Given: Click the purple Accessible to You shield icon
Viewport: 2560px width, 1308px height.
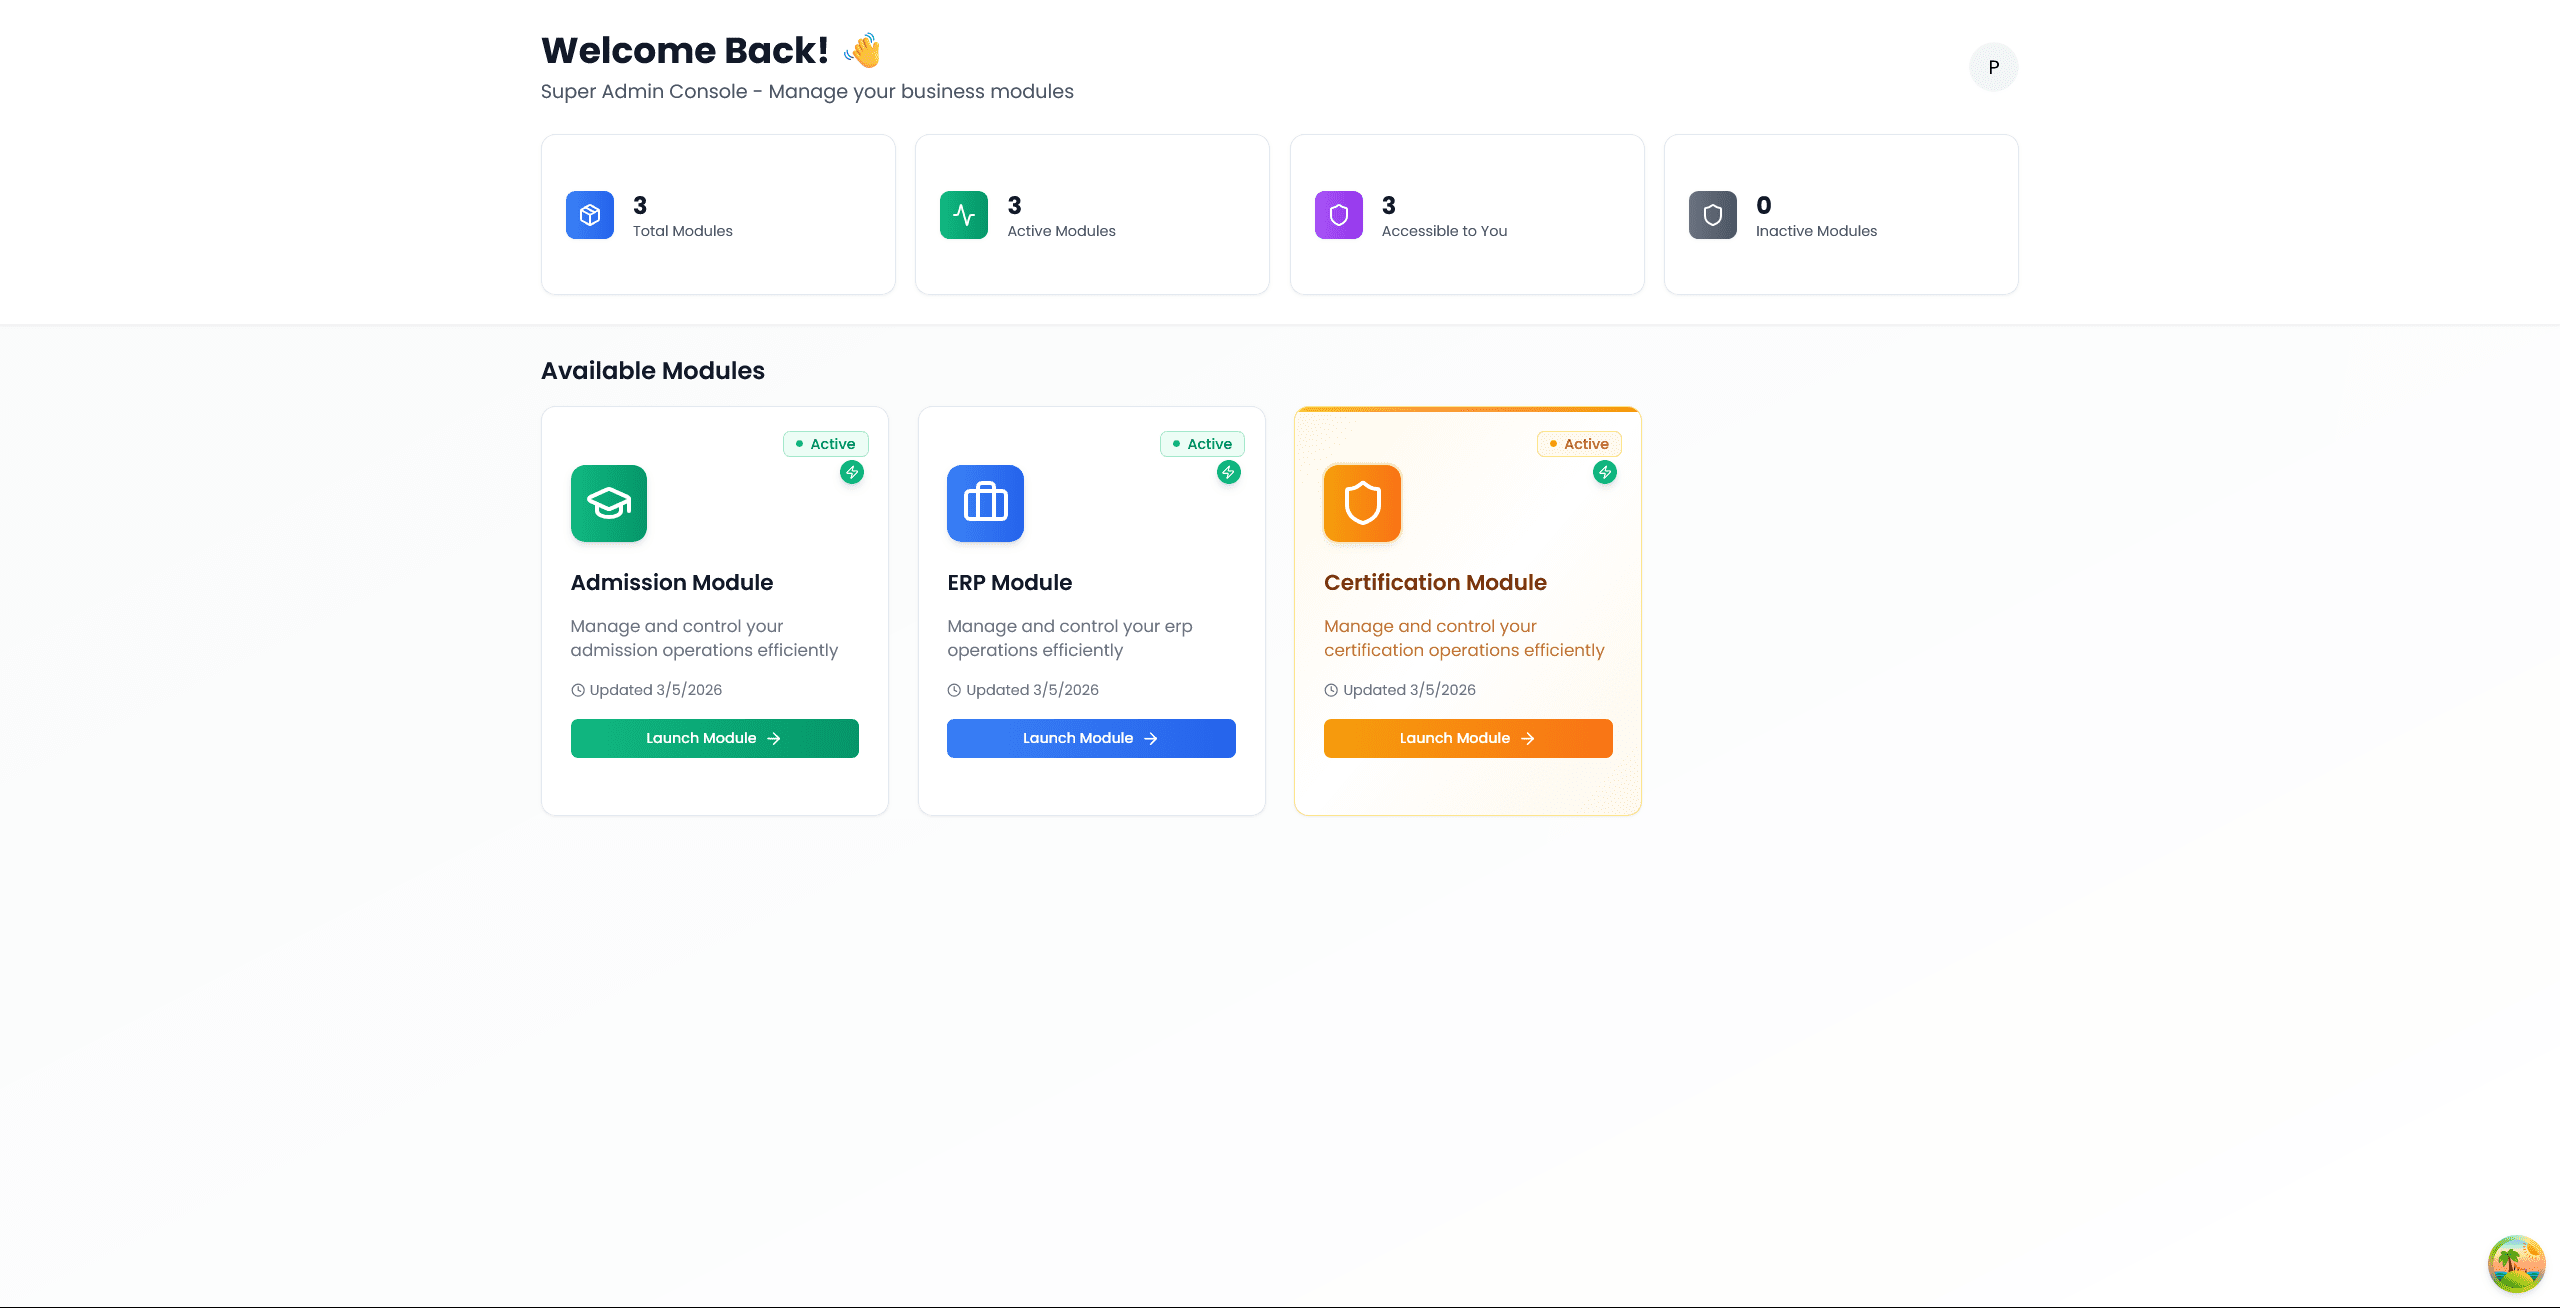Looking at the screenshot, I should click(x=1338, y=215).
